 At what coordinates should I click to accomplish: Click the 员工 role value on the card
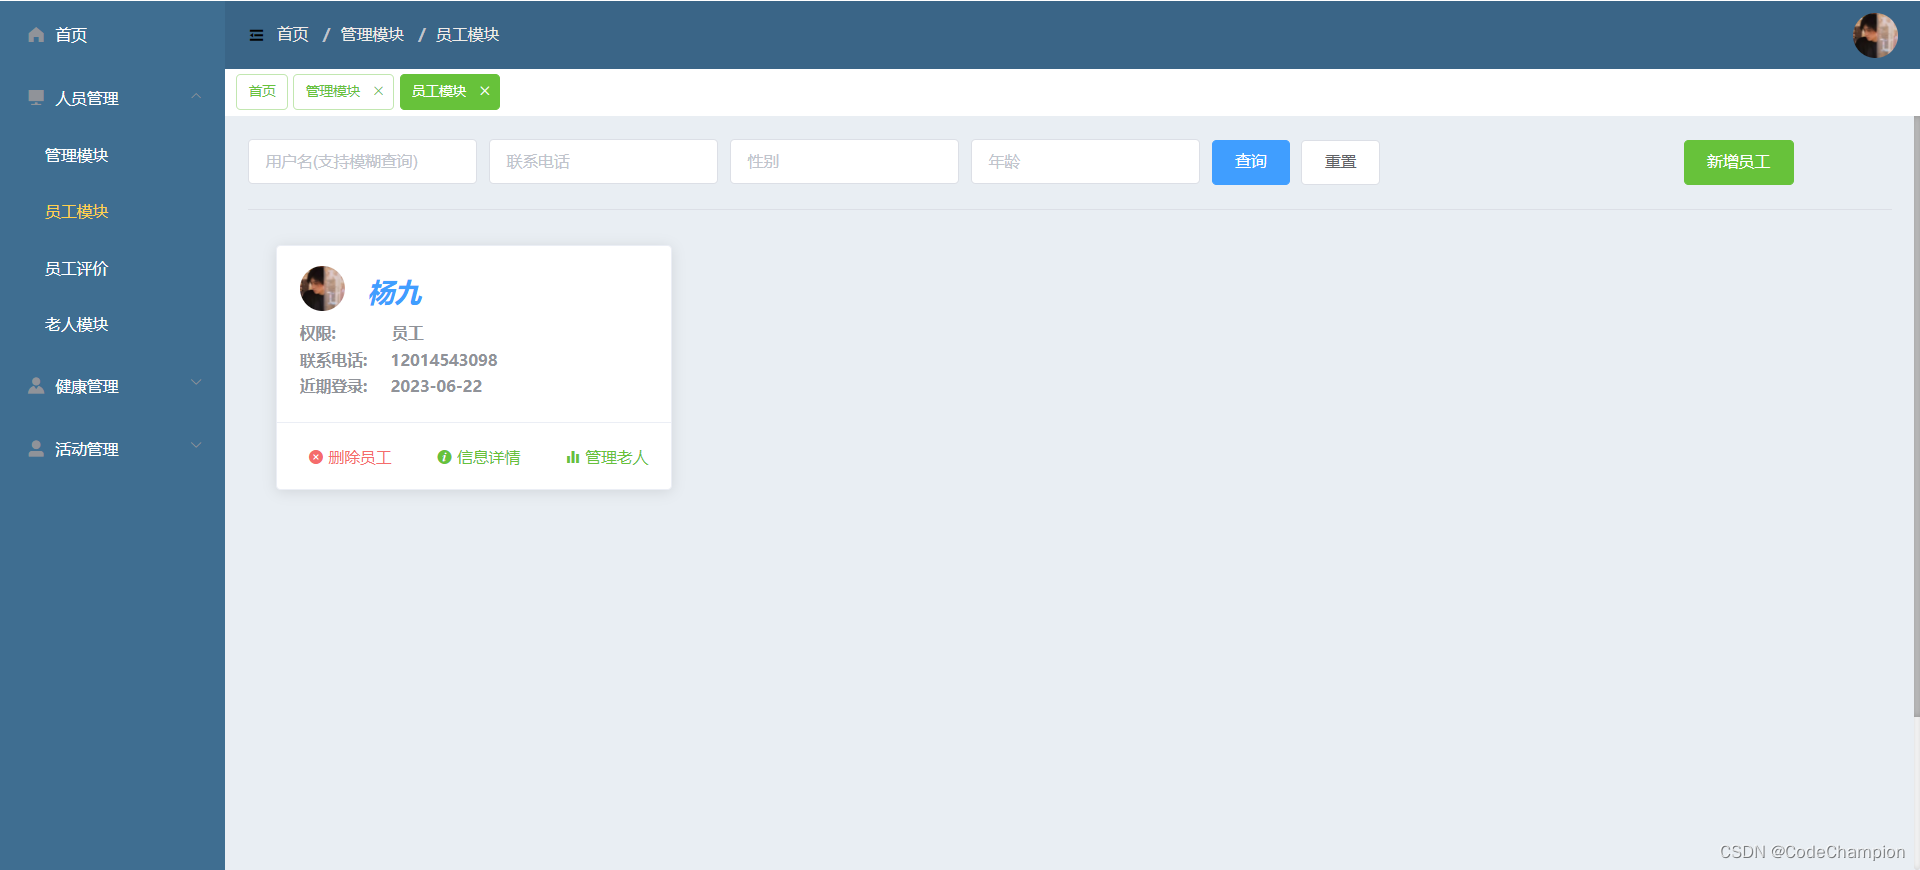click(x=407, y=333)
